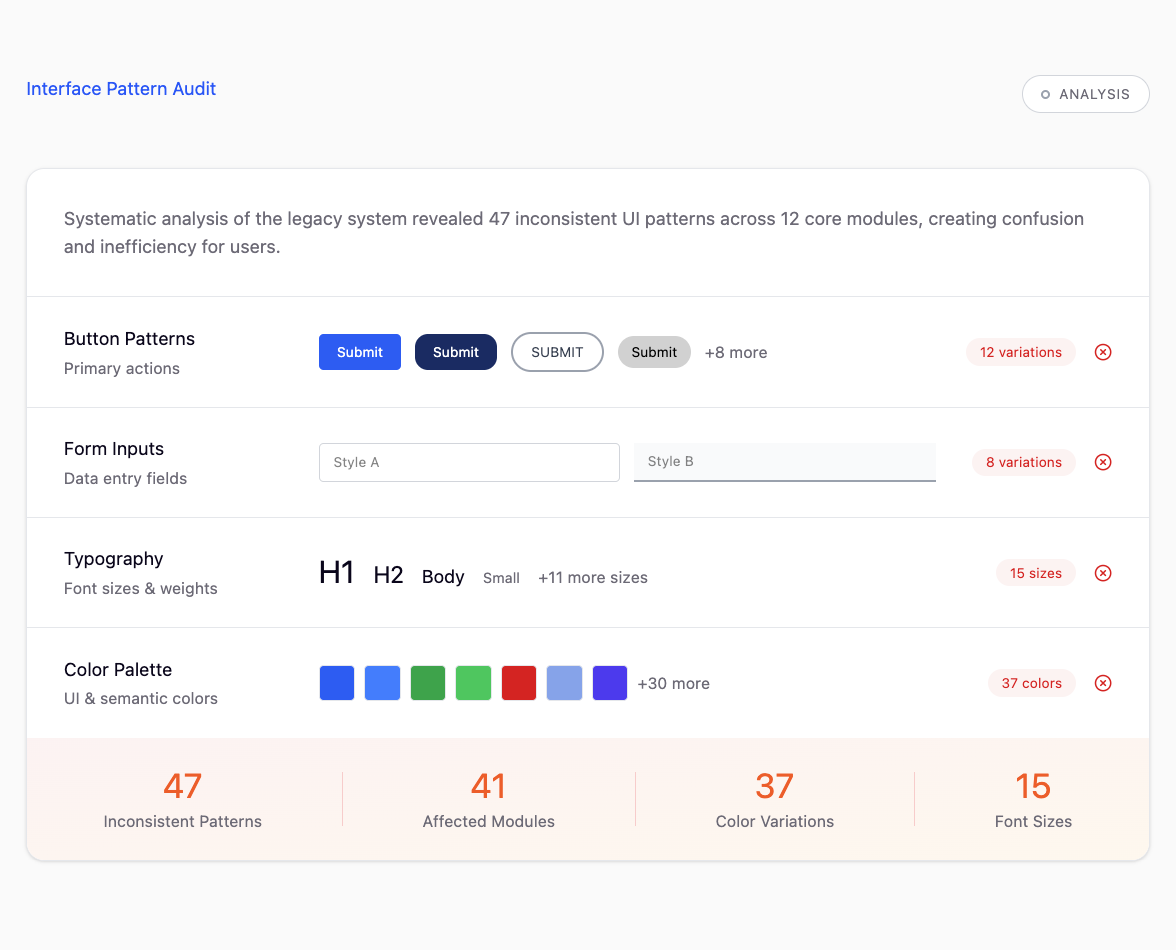Click the dismiss icon for Color Palette row
The image size is (1176, 950).
[x=1103, y=683]
